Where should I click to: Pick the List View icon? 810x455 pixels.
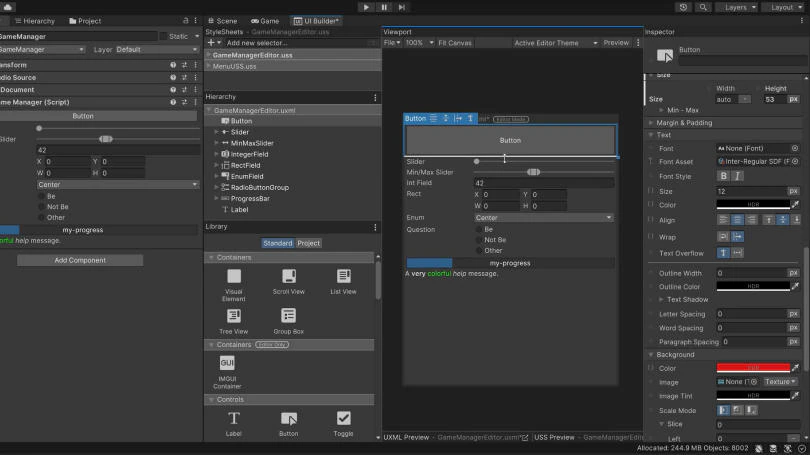tap(344, 277)
